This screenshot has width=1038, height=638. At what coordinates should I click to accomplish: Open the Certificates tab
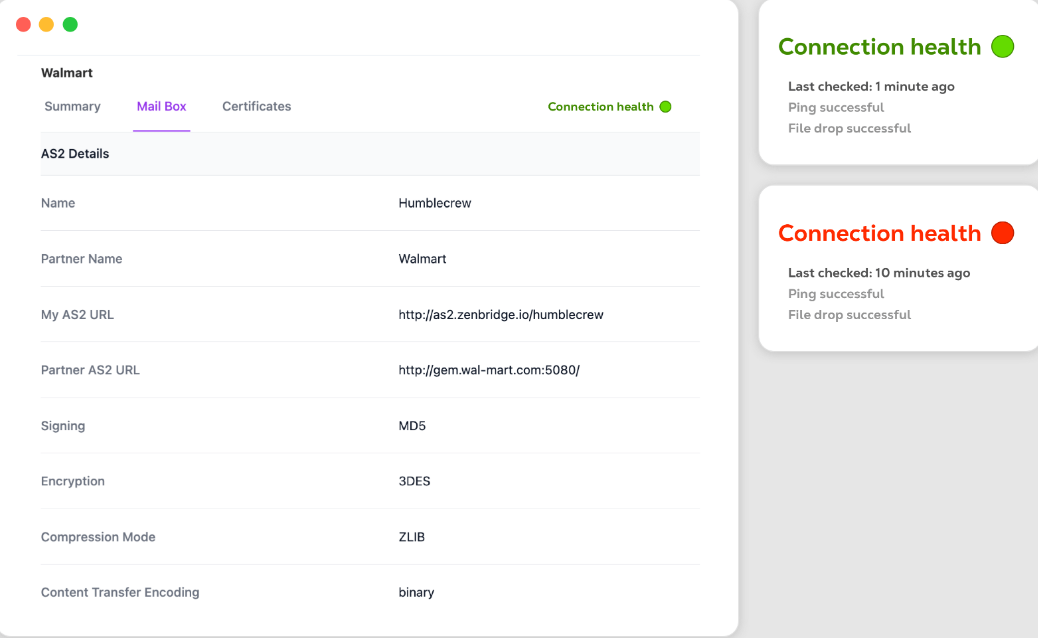(256, 106)
